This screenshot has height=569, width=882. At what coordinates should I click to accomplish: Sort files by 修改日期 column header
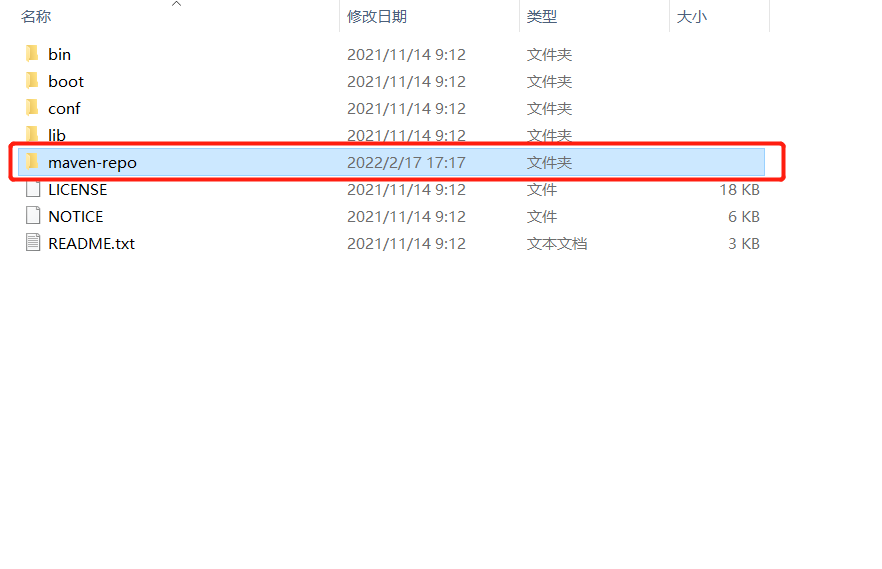377,16
